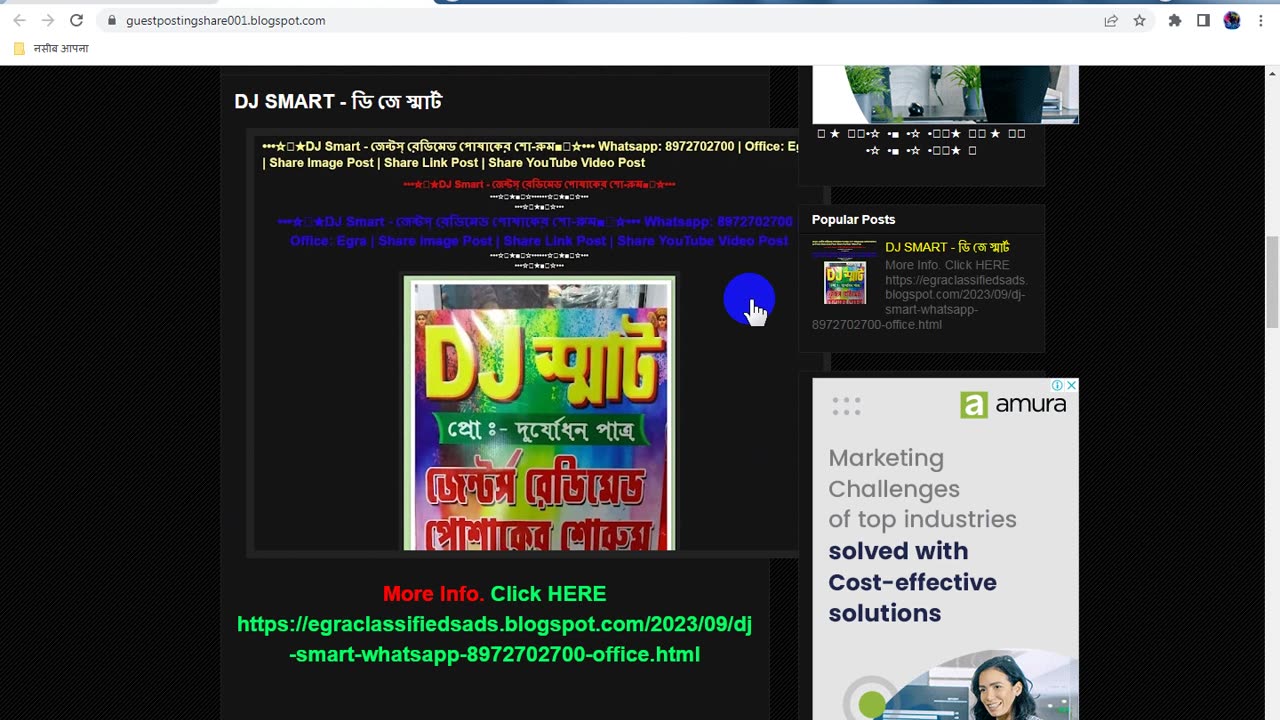The width and height of the screenshot is (1280, 720).
Task: Click the DJ Smart poster image
Action: pyautogui.click(x=539, y=413)
